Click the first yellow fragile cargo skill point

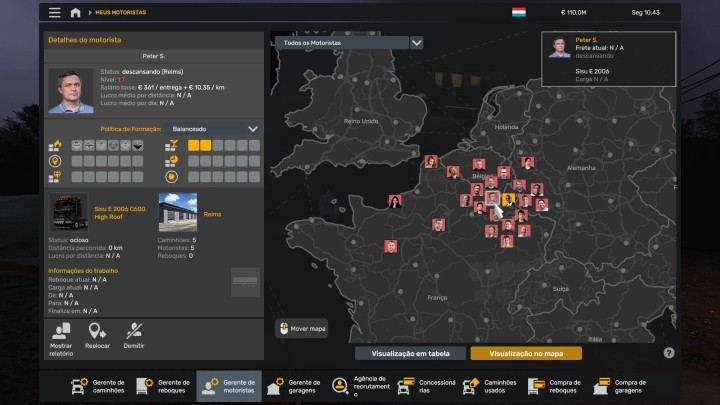tap(193, 146)
